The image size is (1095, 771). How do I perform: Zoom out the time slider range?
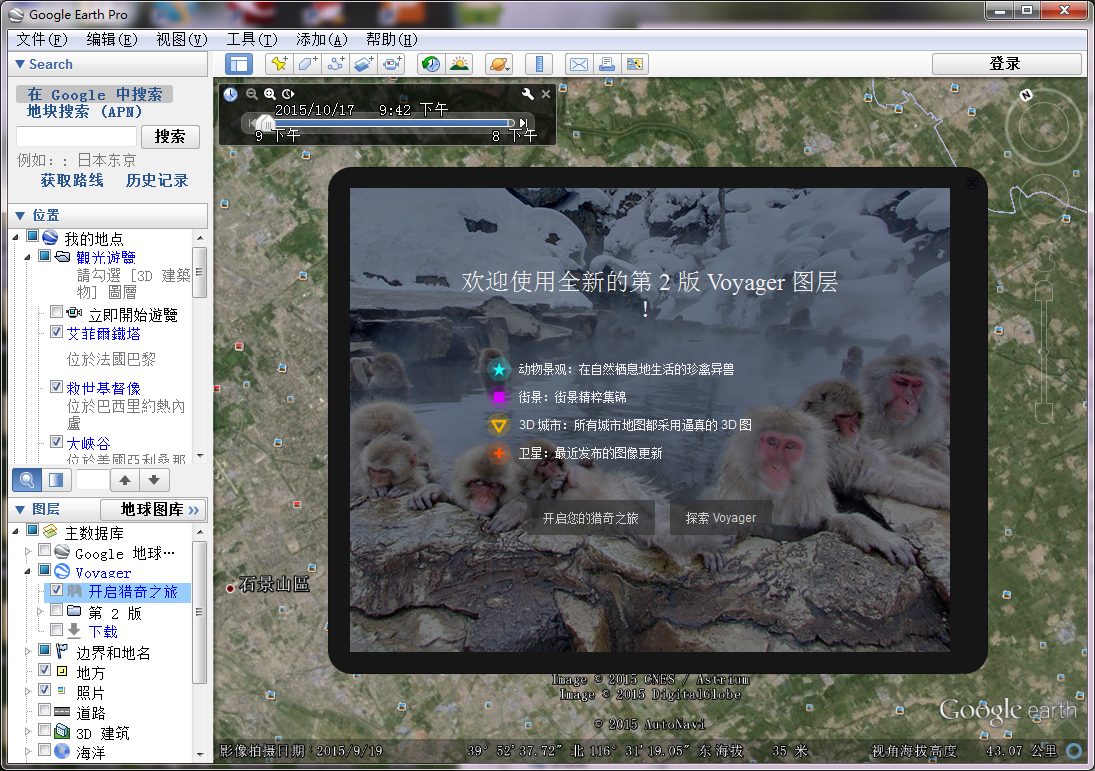[x=251, y=94]
